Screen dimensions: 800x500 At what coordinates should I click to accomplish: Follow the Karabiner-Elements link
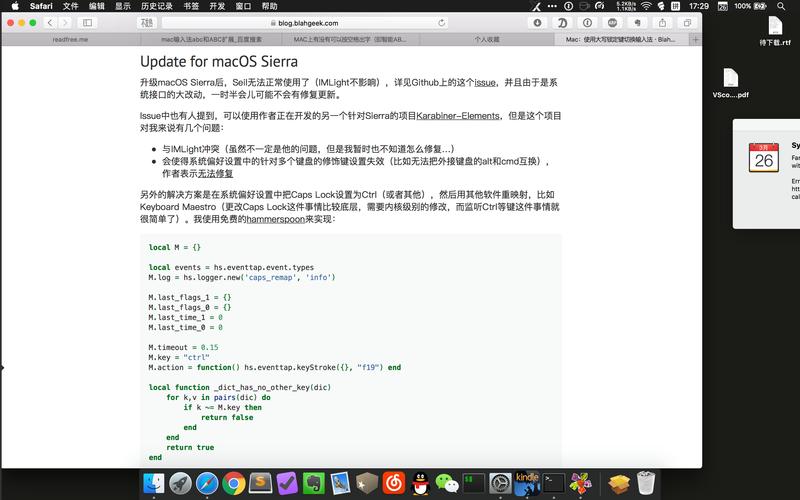458,116
